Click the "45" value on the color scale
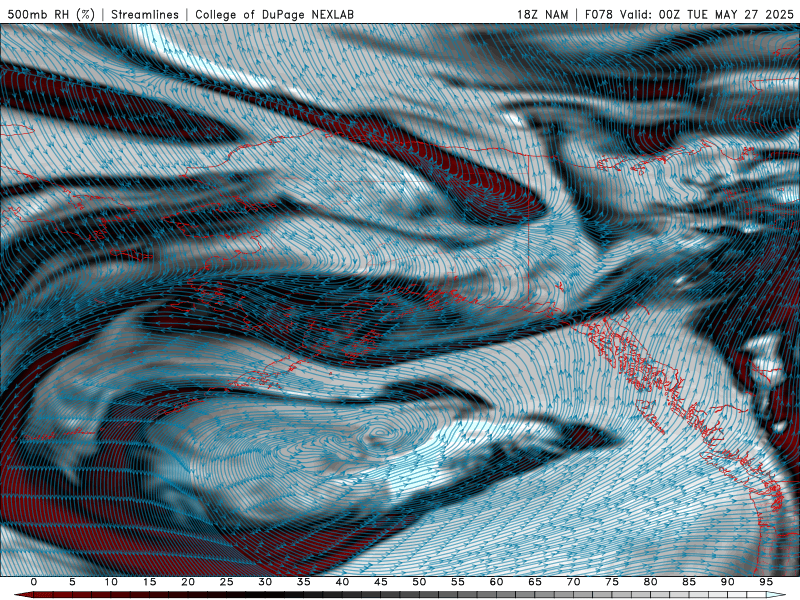This screenshot has width=800, height=600. pos(381,582)
